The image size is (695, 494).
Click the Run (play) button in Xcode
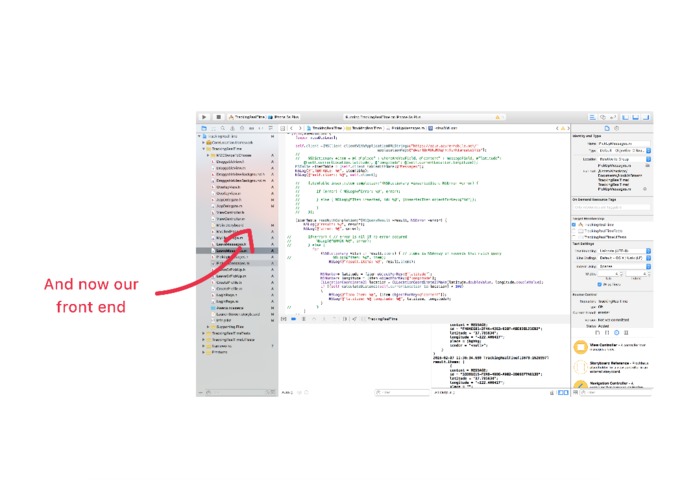point(204,117)
